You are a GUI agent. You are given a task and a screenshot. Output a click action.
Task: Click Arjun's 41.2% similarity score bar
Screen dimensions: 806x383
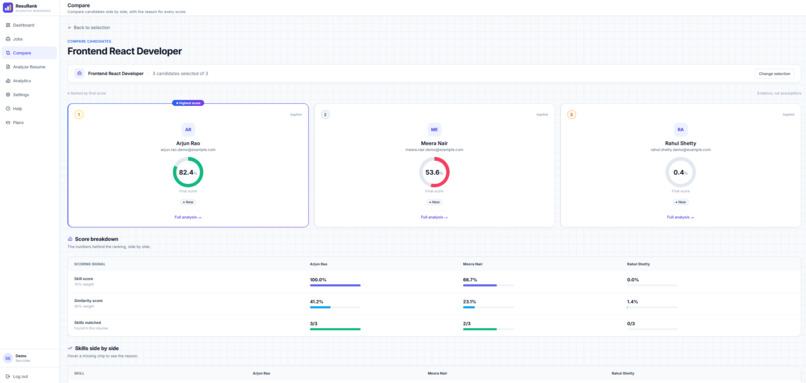pos(335,307)
